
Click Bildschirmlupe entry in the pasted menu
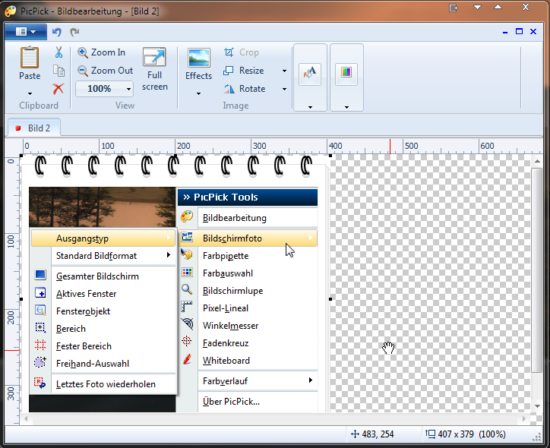tap(233, 291)
